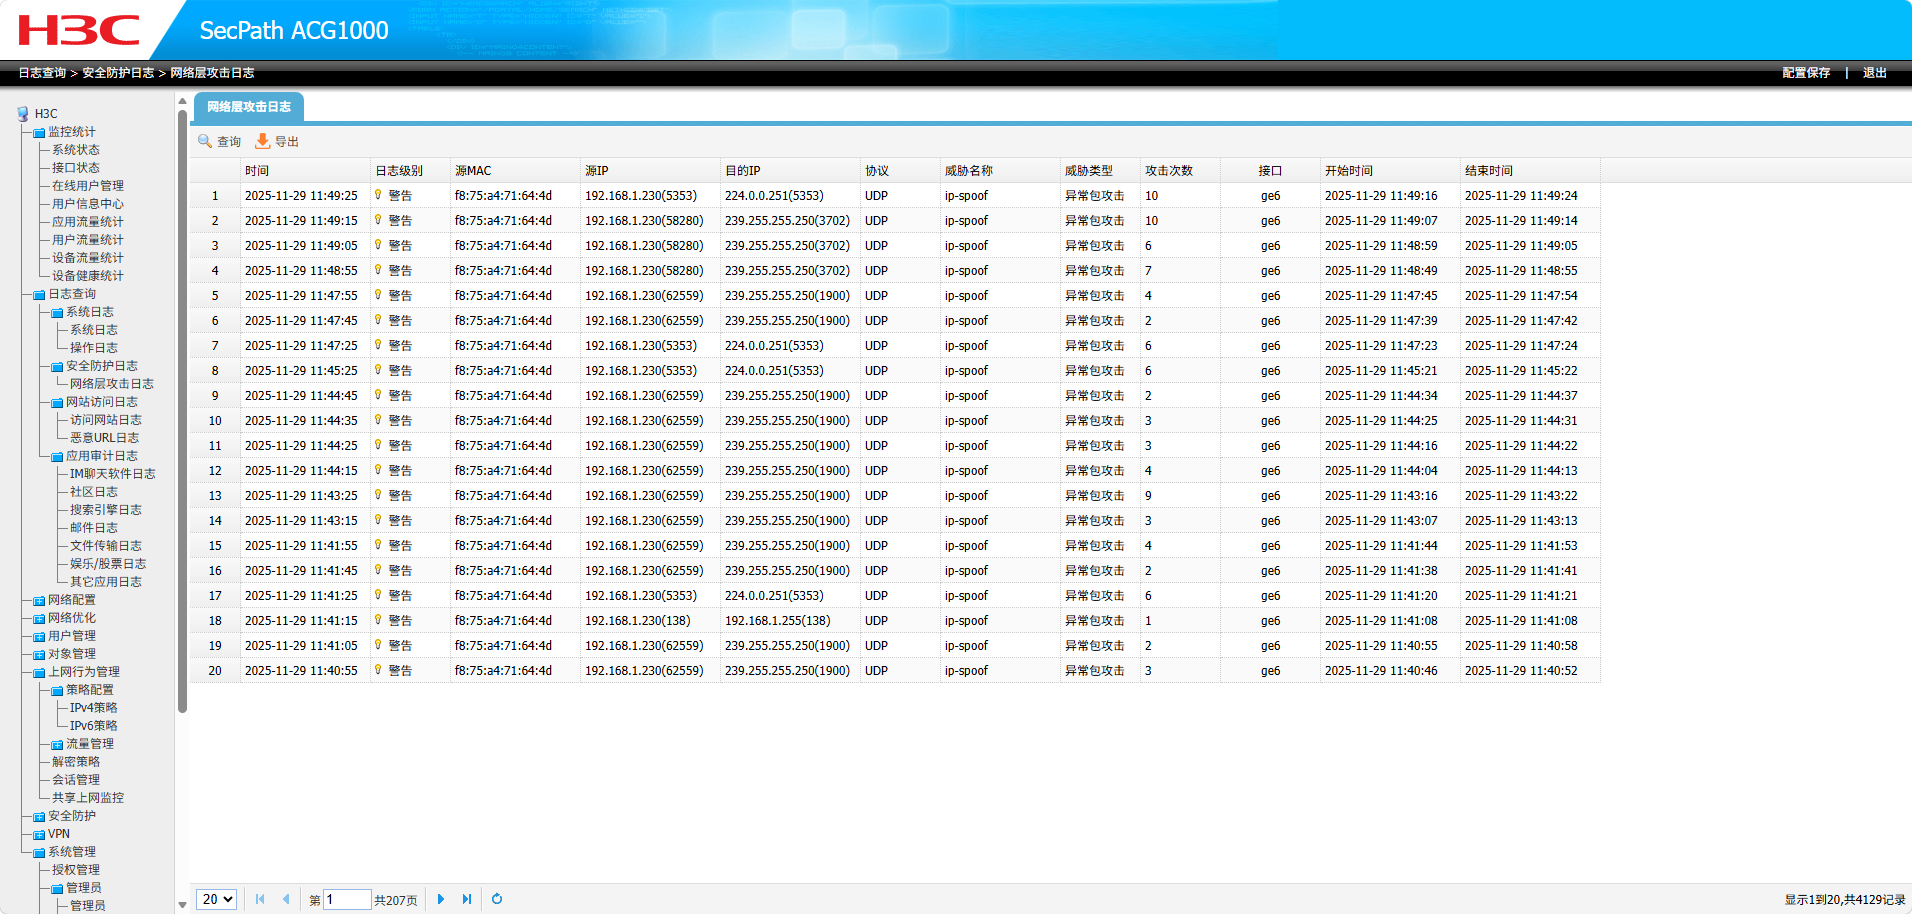Expand the 流量管理 tree node

tap(57, 745)
